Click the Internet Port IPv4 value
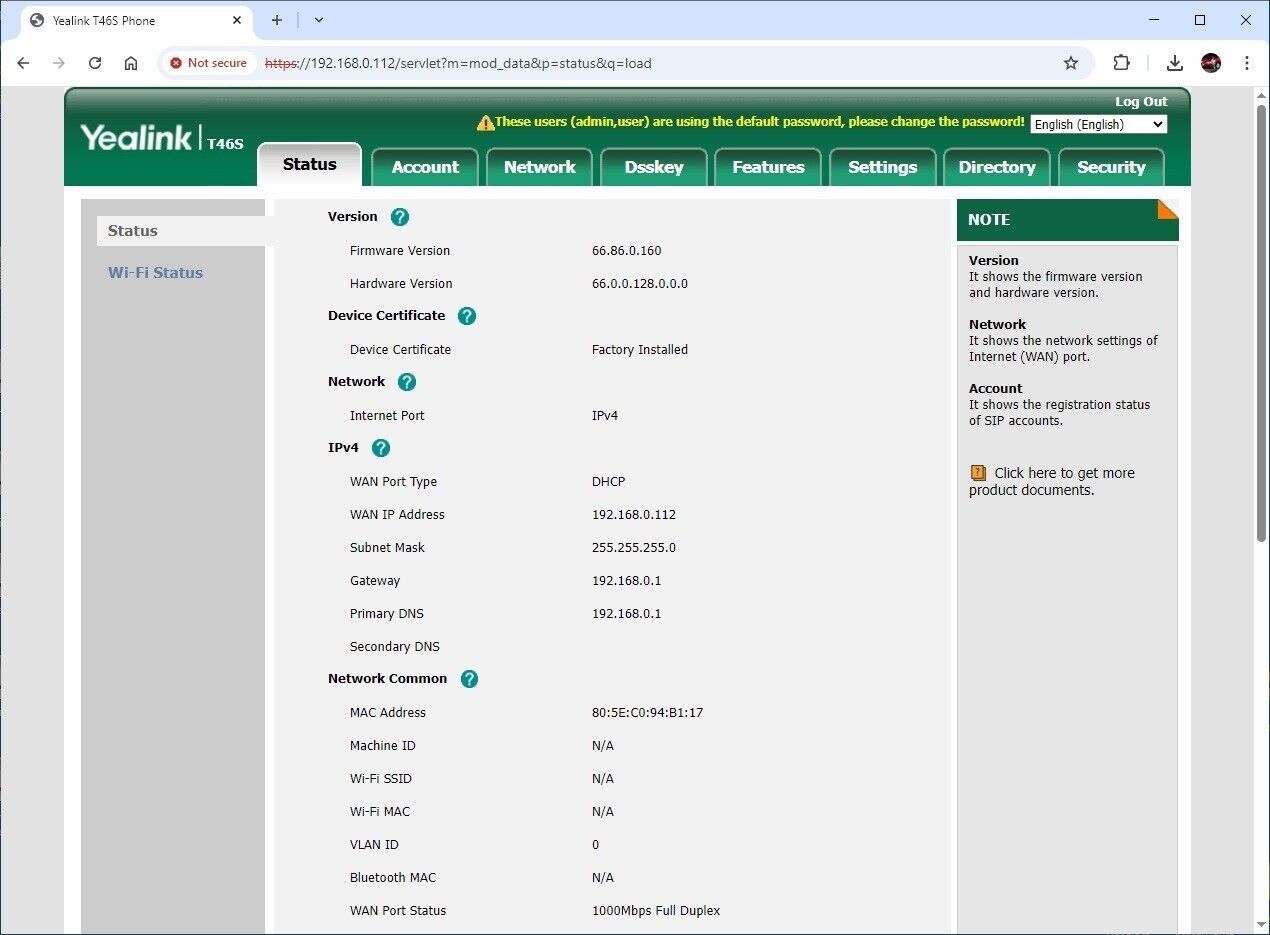Image resolution: width=1270 pixels, height=935 pixels. point(605,416)
